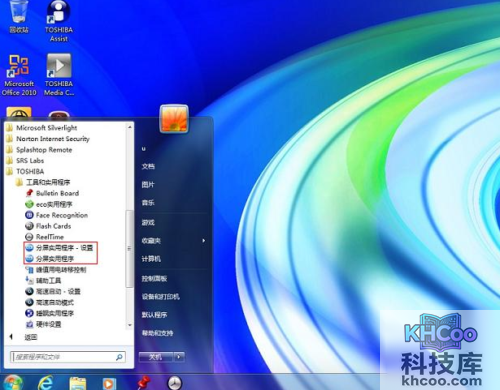
Task: Launch Flash Cards from the start menu
Action: point(48,226)
